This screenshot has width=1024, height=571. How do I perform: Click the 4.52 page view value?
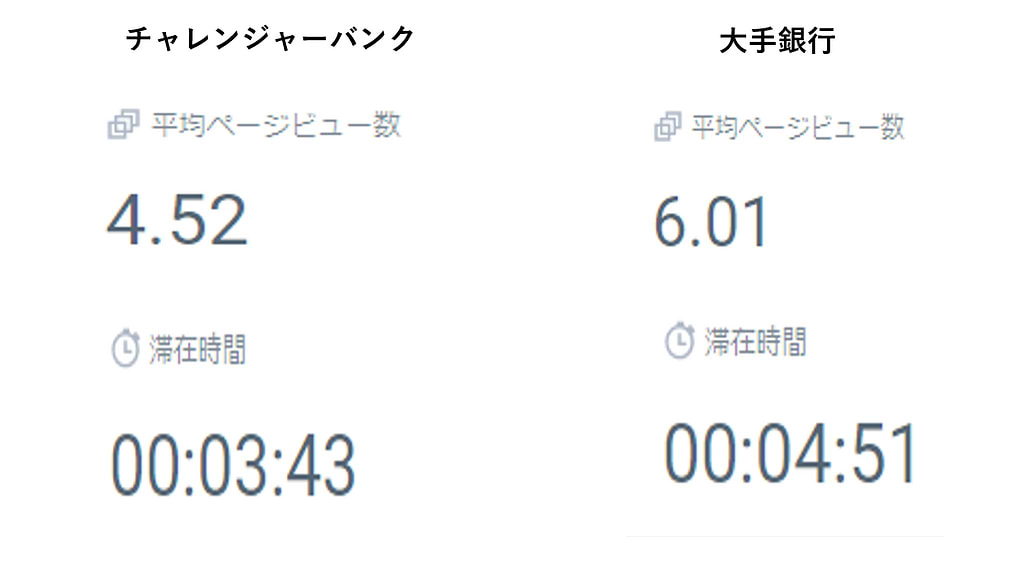point(177,220)
